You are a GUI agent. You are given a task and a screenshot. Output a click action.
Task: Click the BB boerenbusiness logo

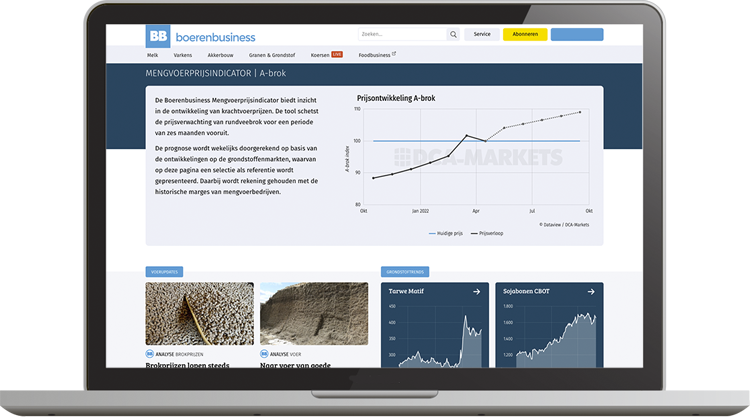200,36
